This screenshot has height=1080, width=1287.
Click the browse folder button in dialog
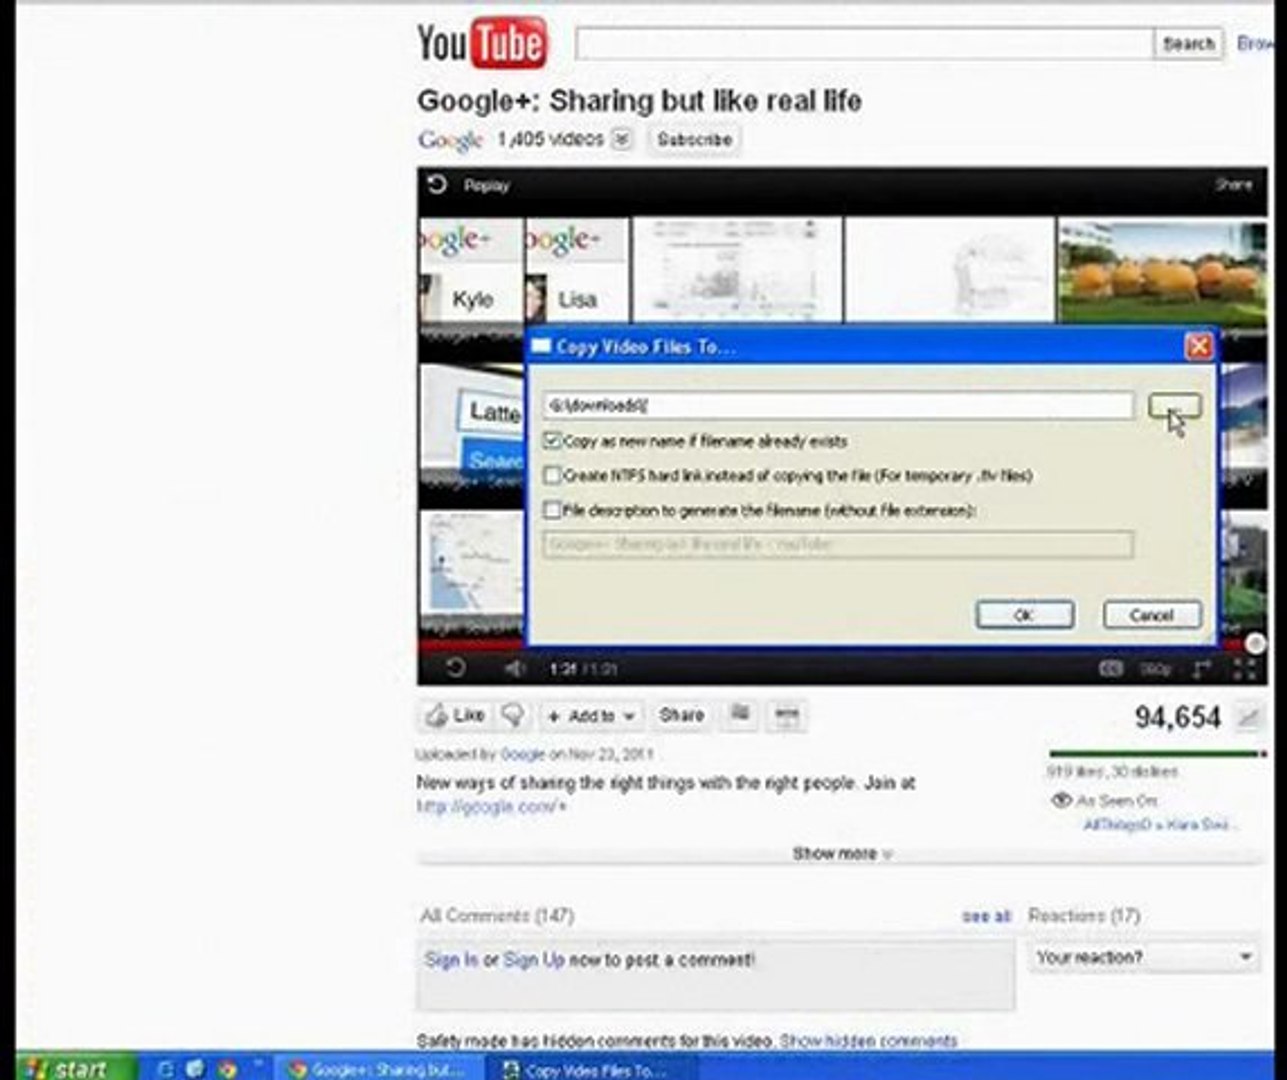1174,405
